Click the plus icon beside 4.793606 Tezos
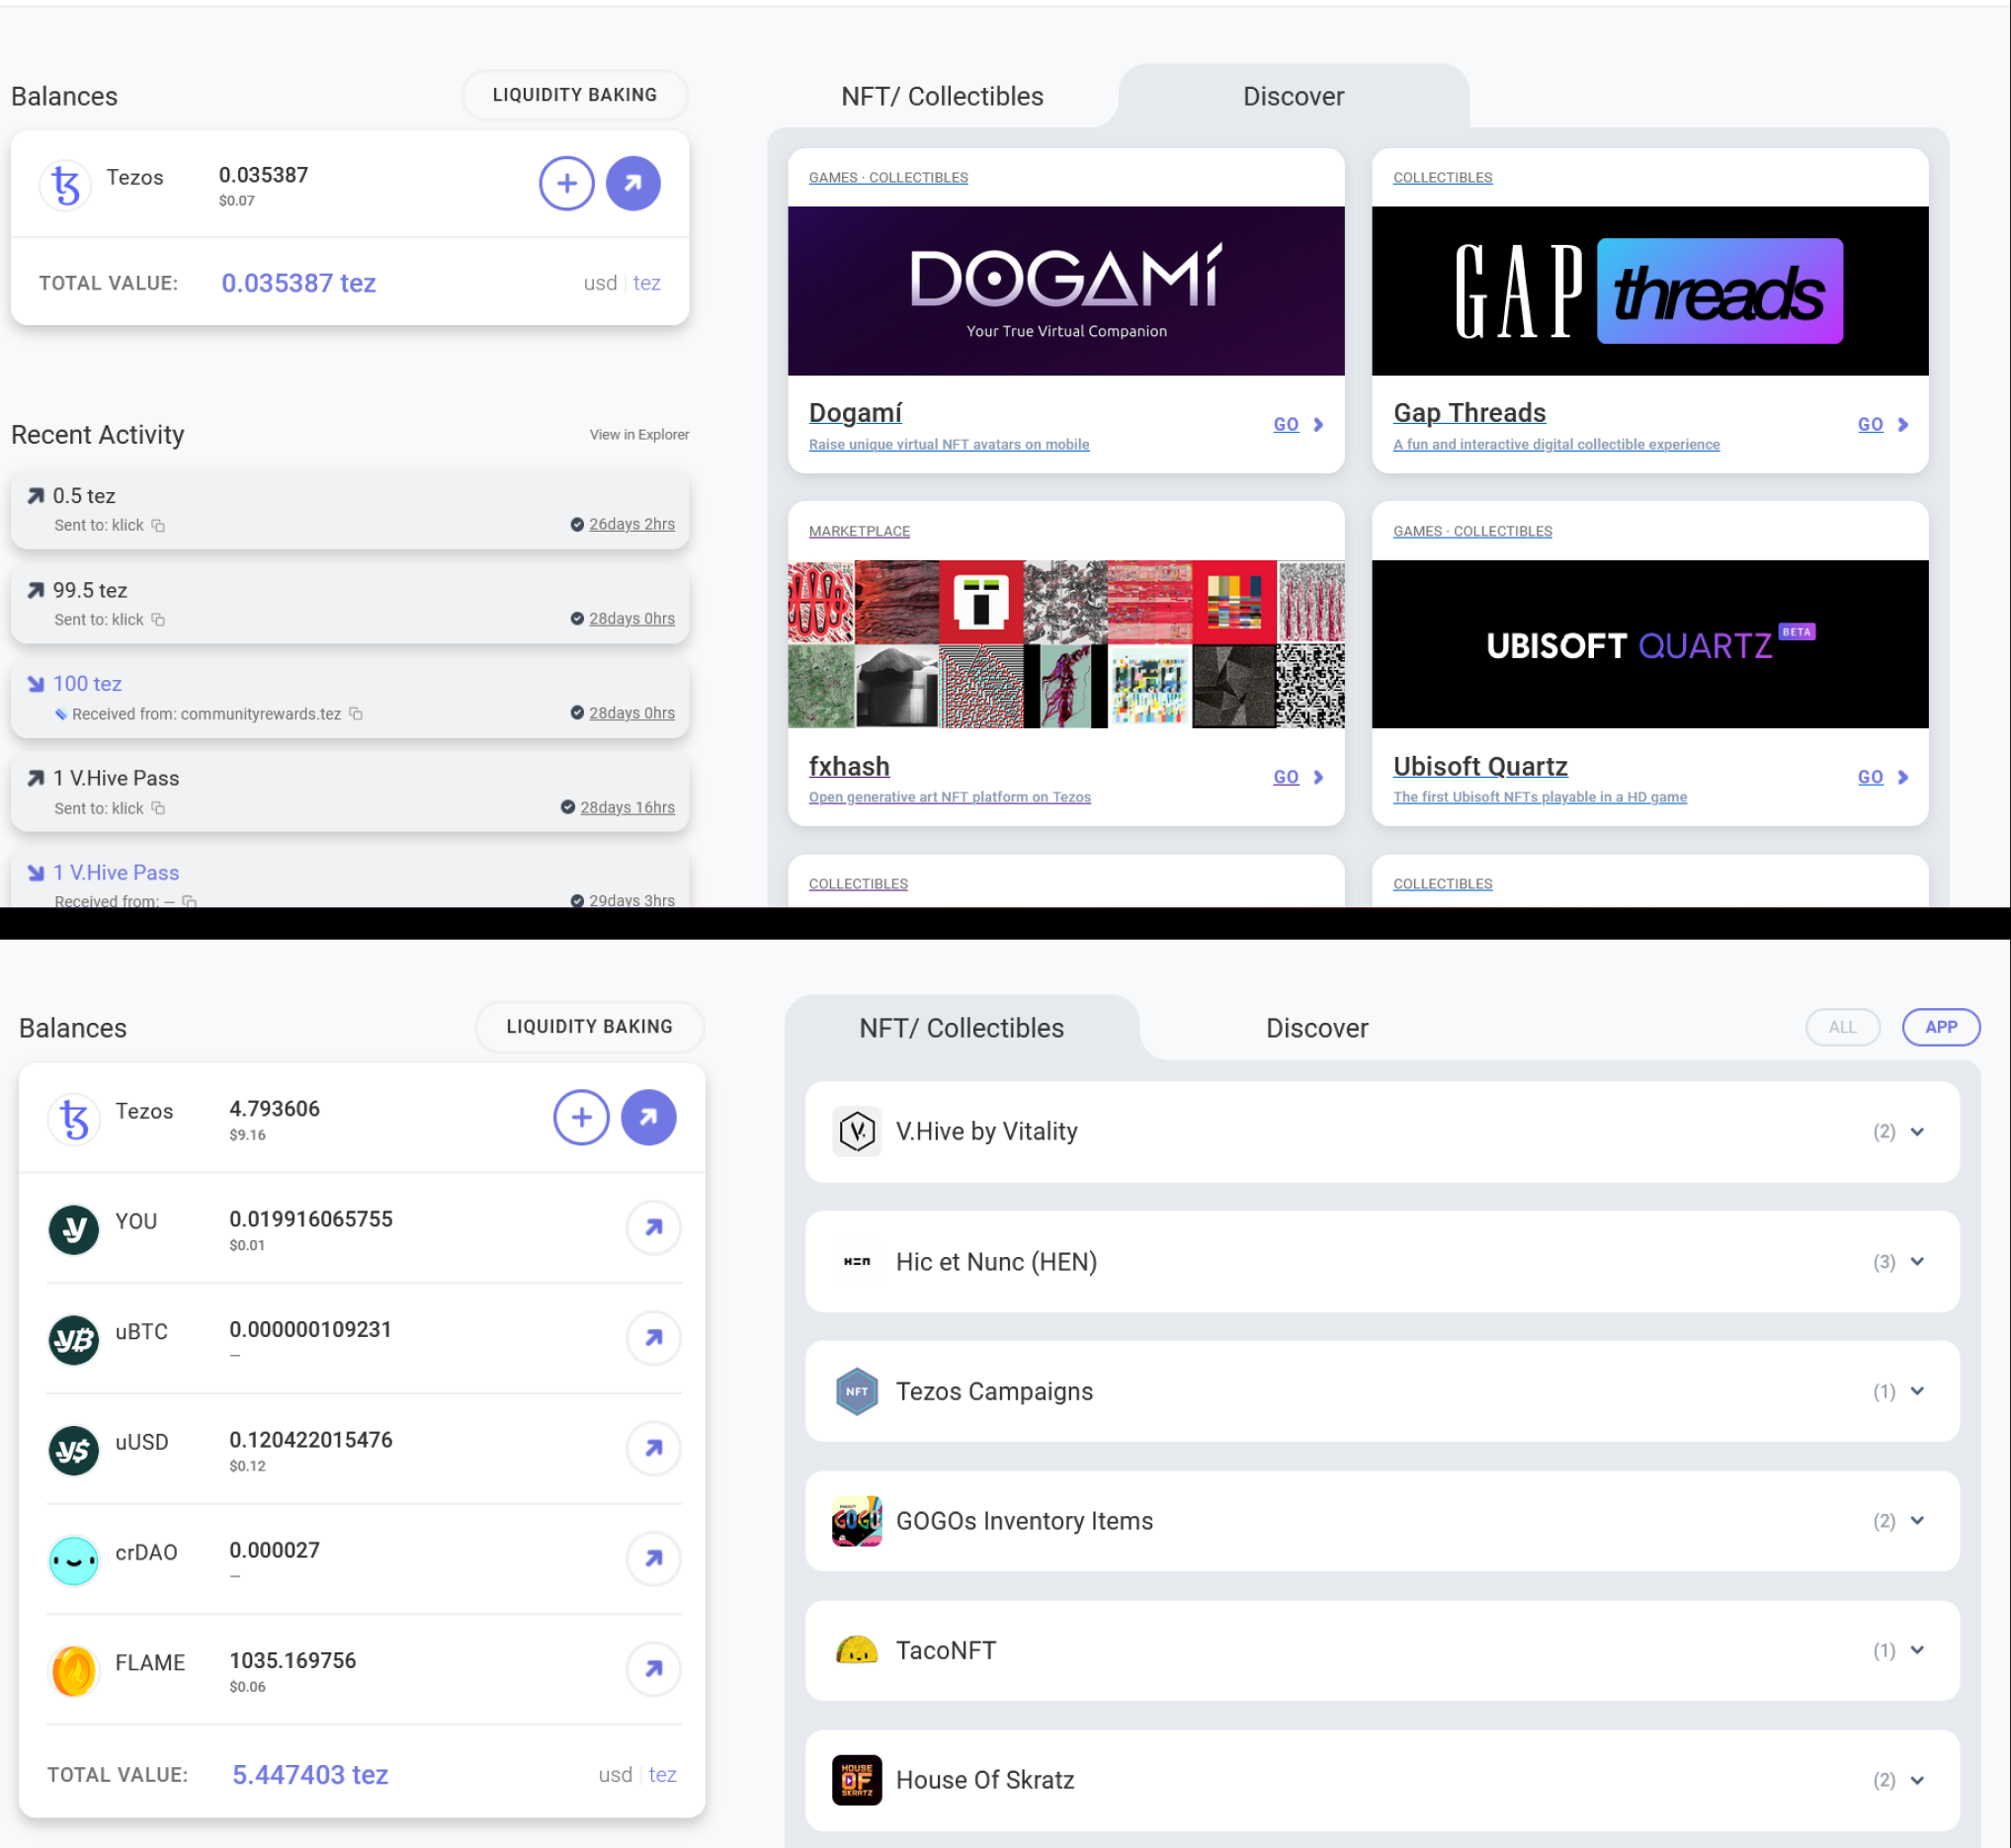 click(581, 1117)
